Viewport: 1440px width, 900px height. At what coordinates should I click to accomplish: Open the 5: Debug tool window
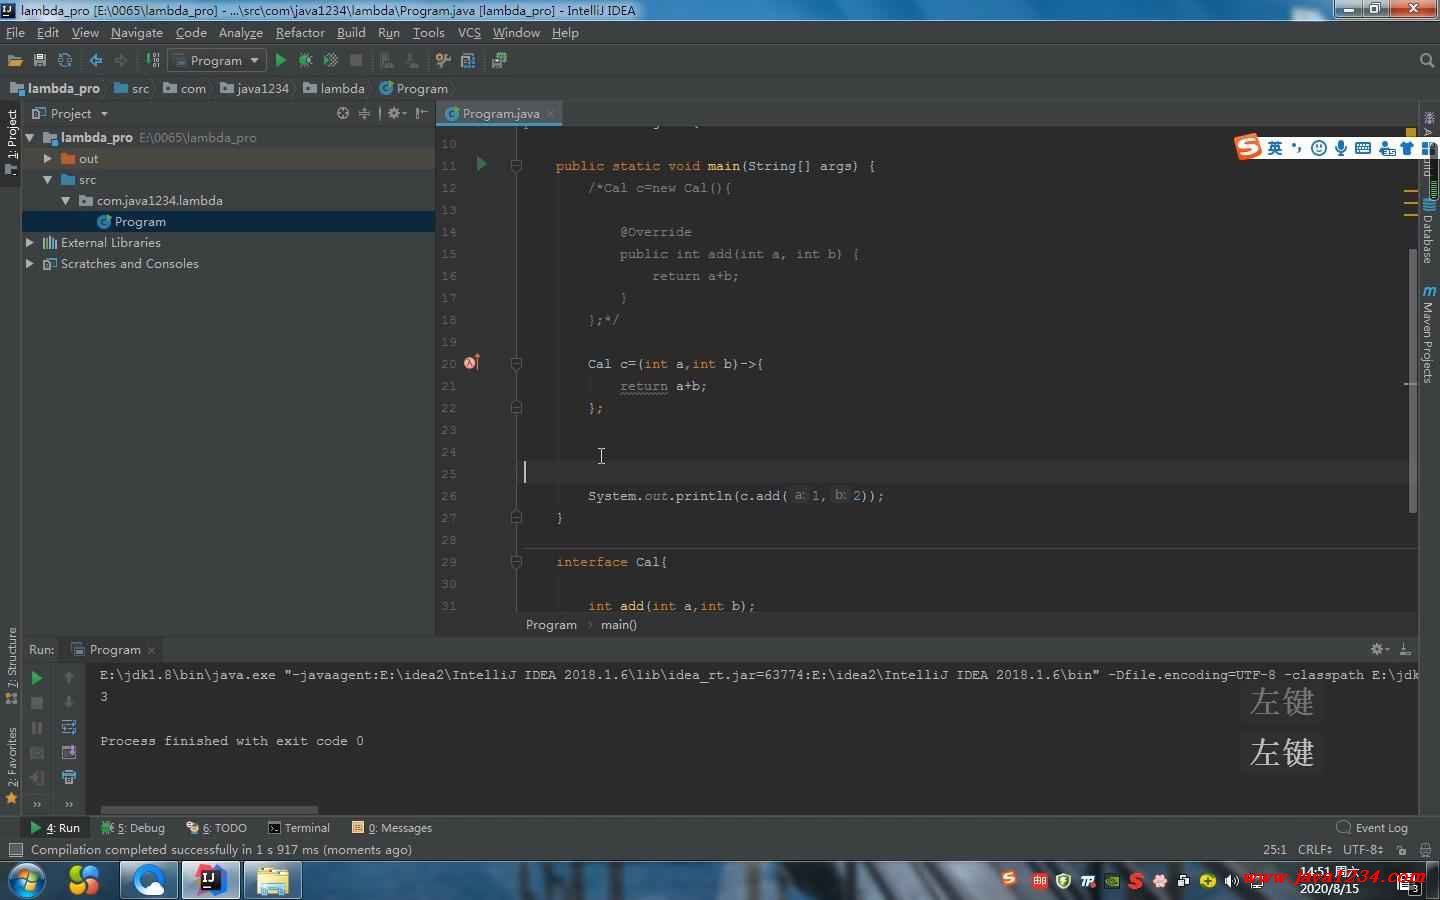(134, 827)
